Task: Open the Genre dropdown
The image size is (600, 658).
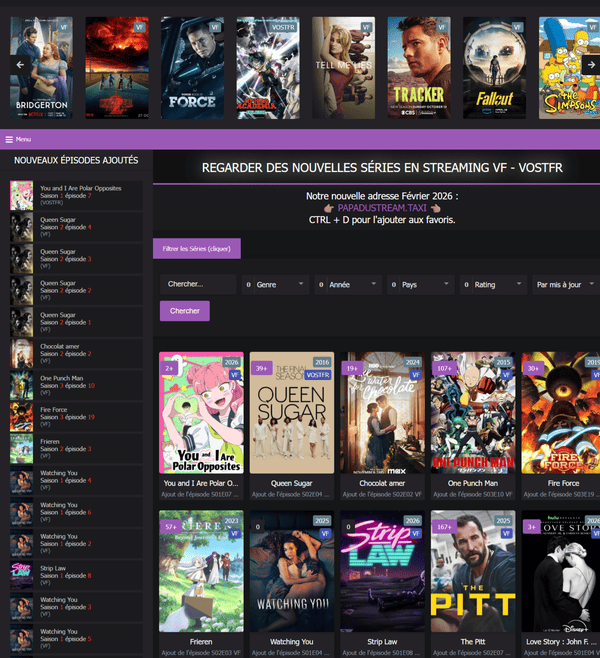Action: [275, 285]
